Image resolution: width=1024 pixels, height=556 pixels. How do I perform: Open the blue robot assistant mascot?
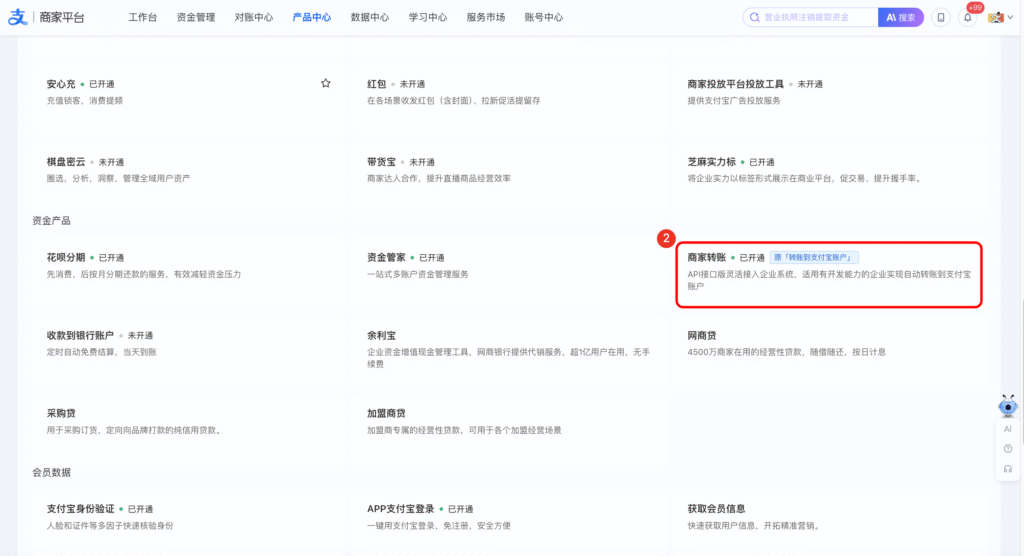tap(1008, 406)
